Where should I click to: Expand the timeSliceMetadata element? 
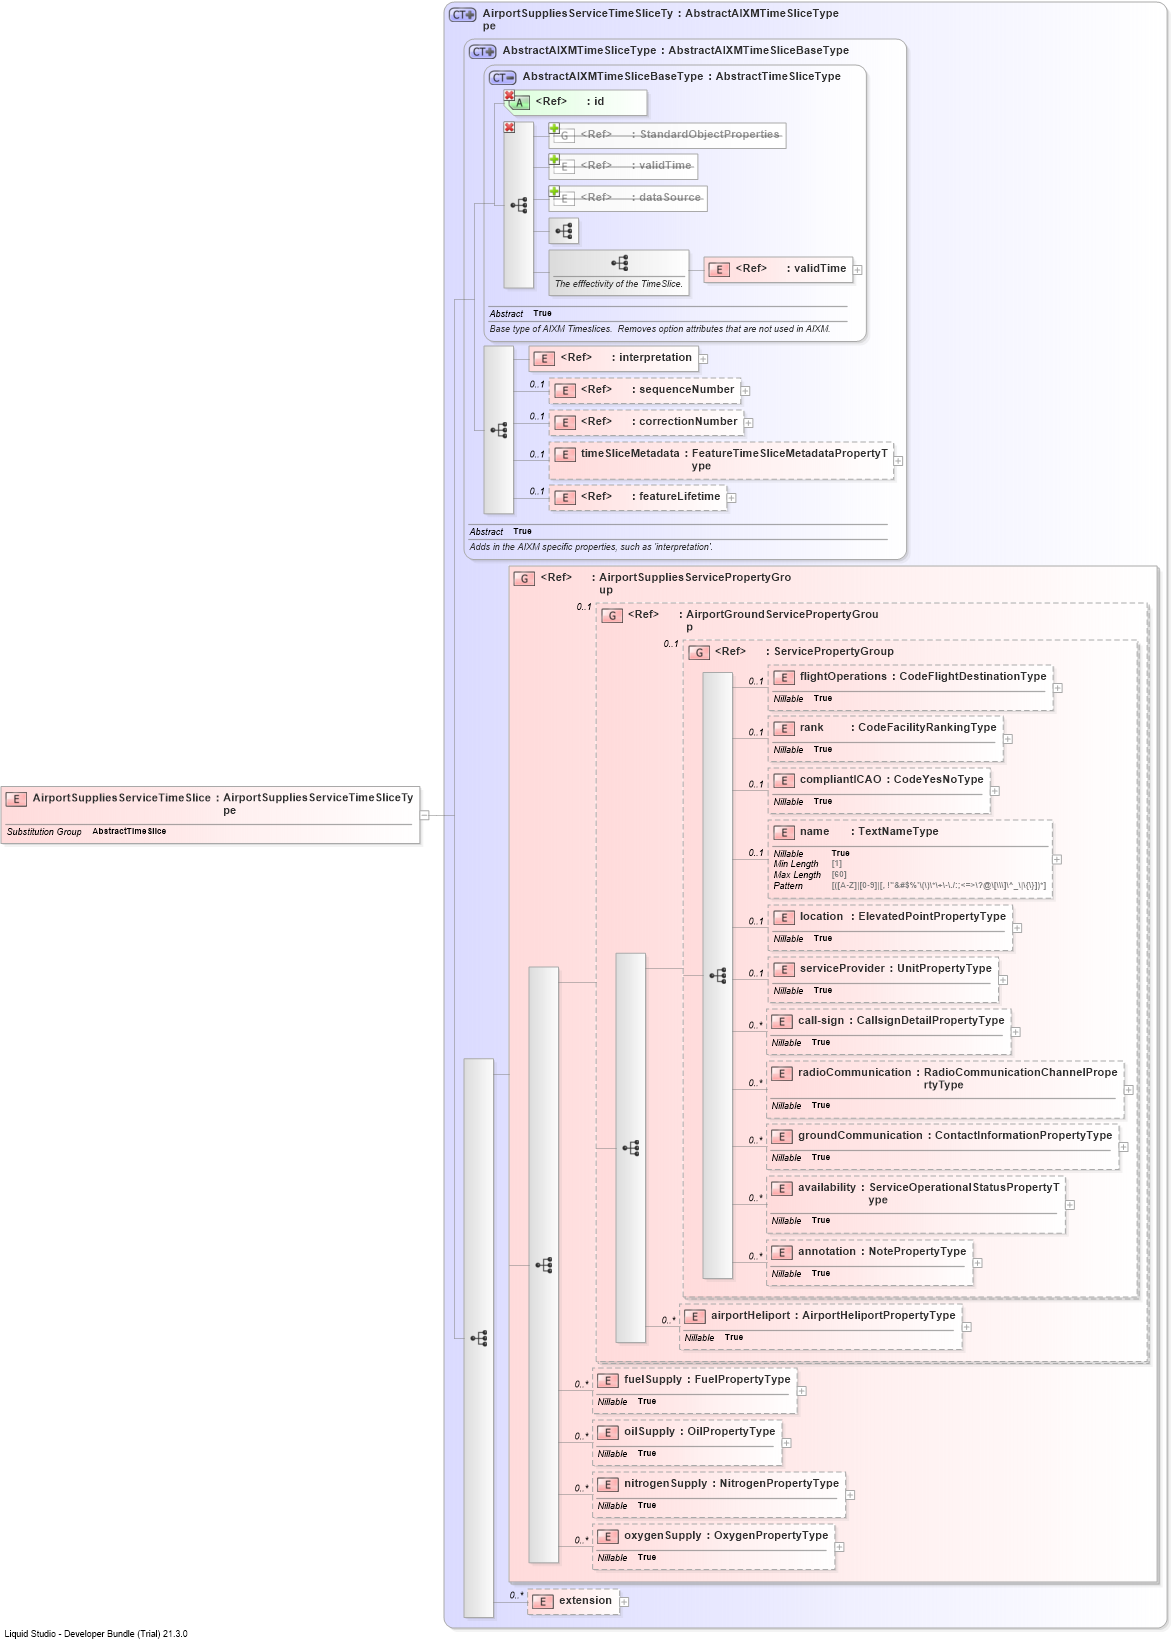[x=898, y=460]
